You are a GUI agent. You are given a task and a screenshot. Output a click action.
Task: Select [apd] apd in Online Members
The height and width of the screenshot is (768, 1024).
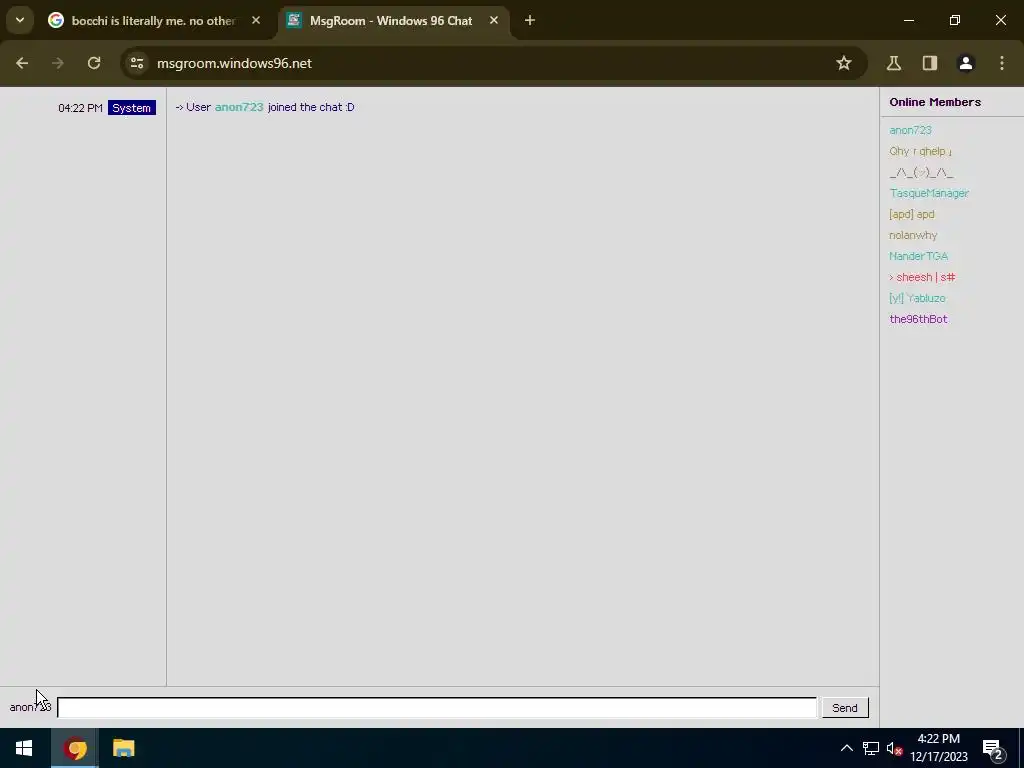click(912, 214)
